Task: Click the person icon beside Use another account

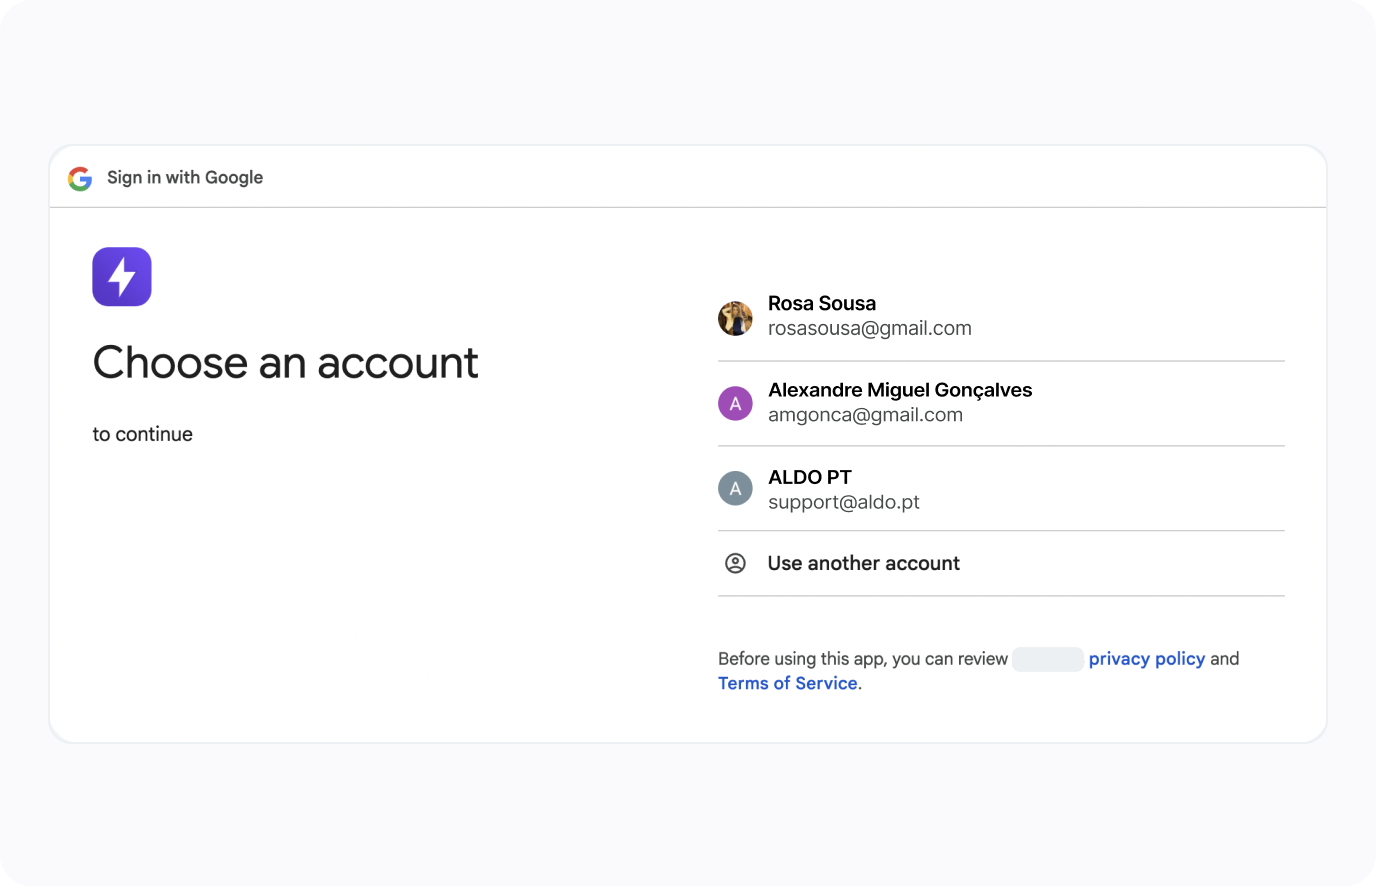Action: click(735, 563)
